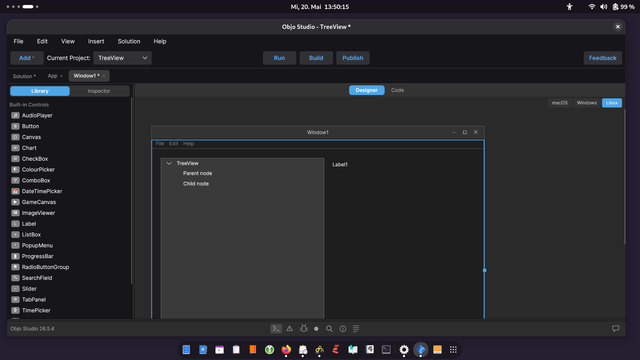The image size is (640, 360).
Task: Select the DateTimePicker calendar icon
Action: click(15, 191)
